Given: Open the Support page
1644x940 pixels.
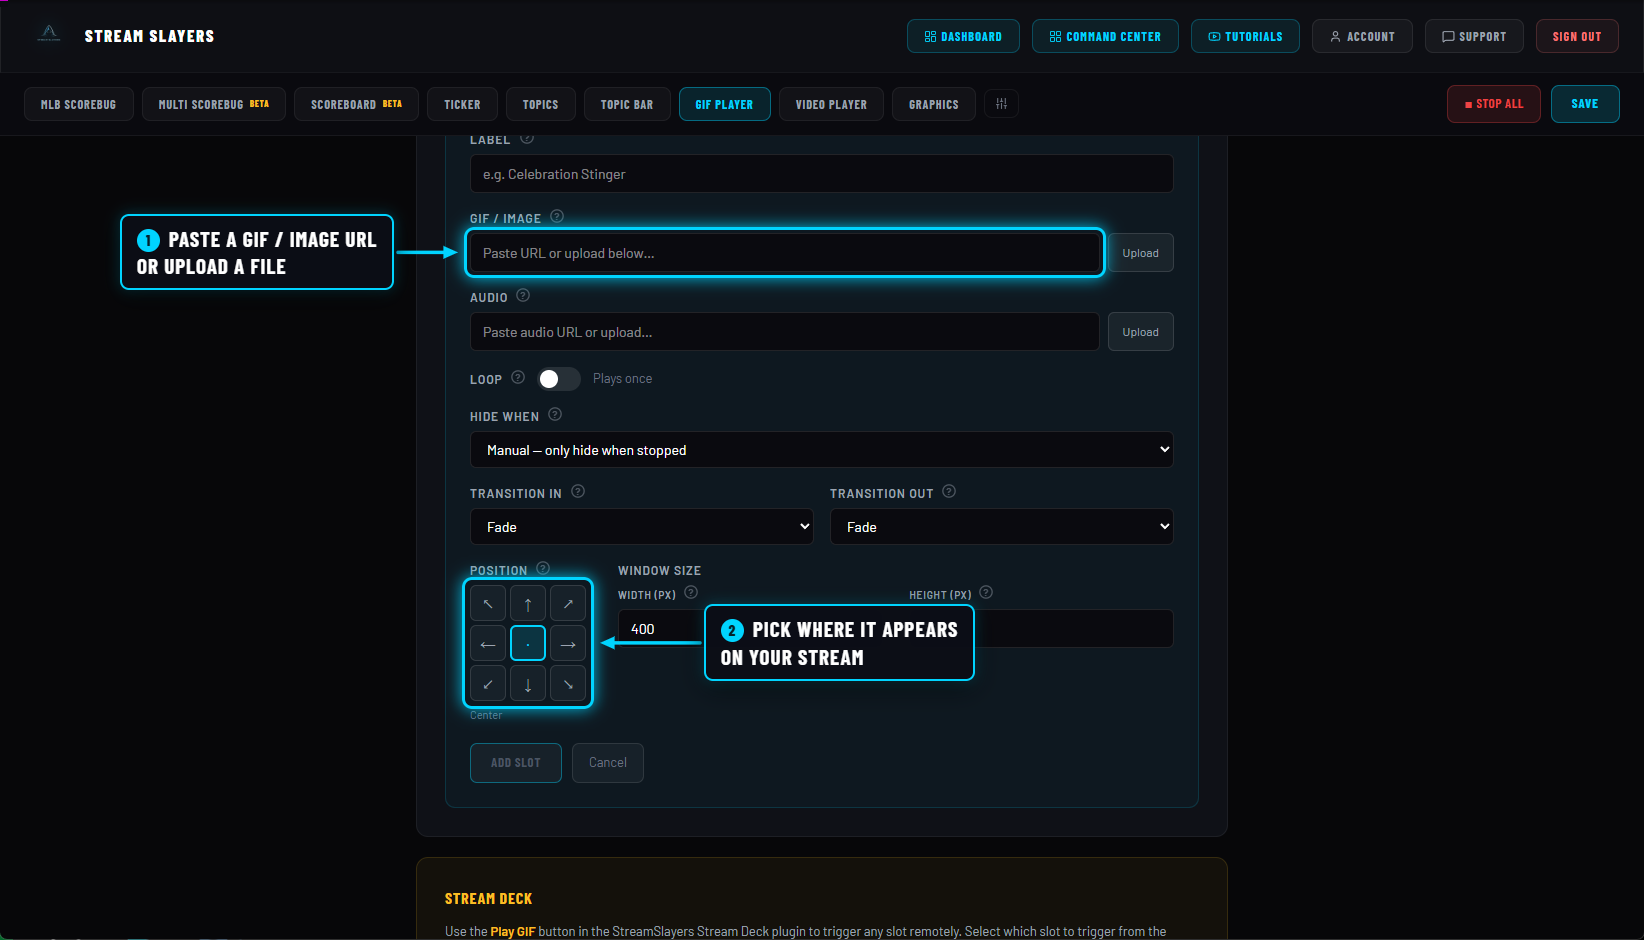Looking at the screenshot, I should pyautogui.click(x=1474, y=36).
